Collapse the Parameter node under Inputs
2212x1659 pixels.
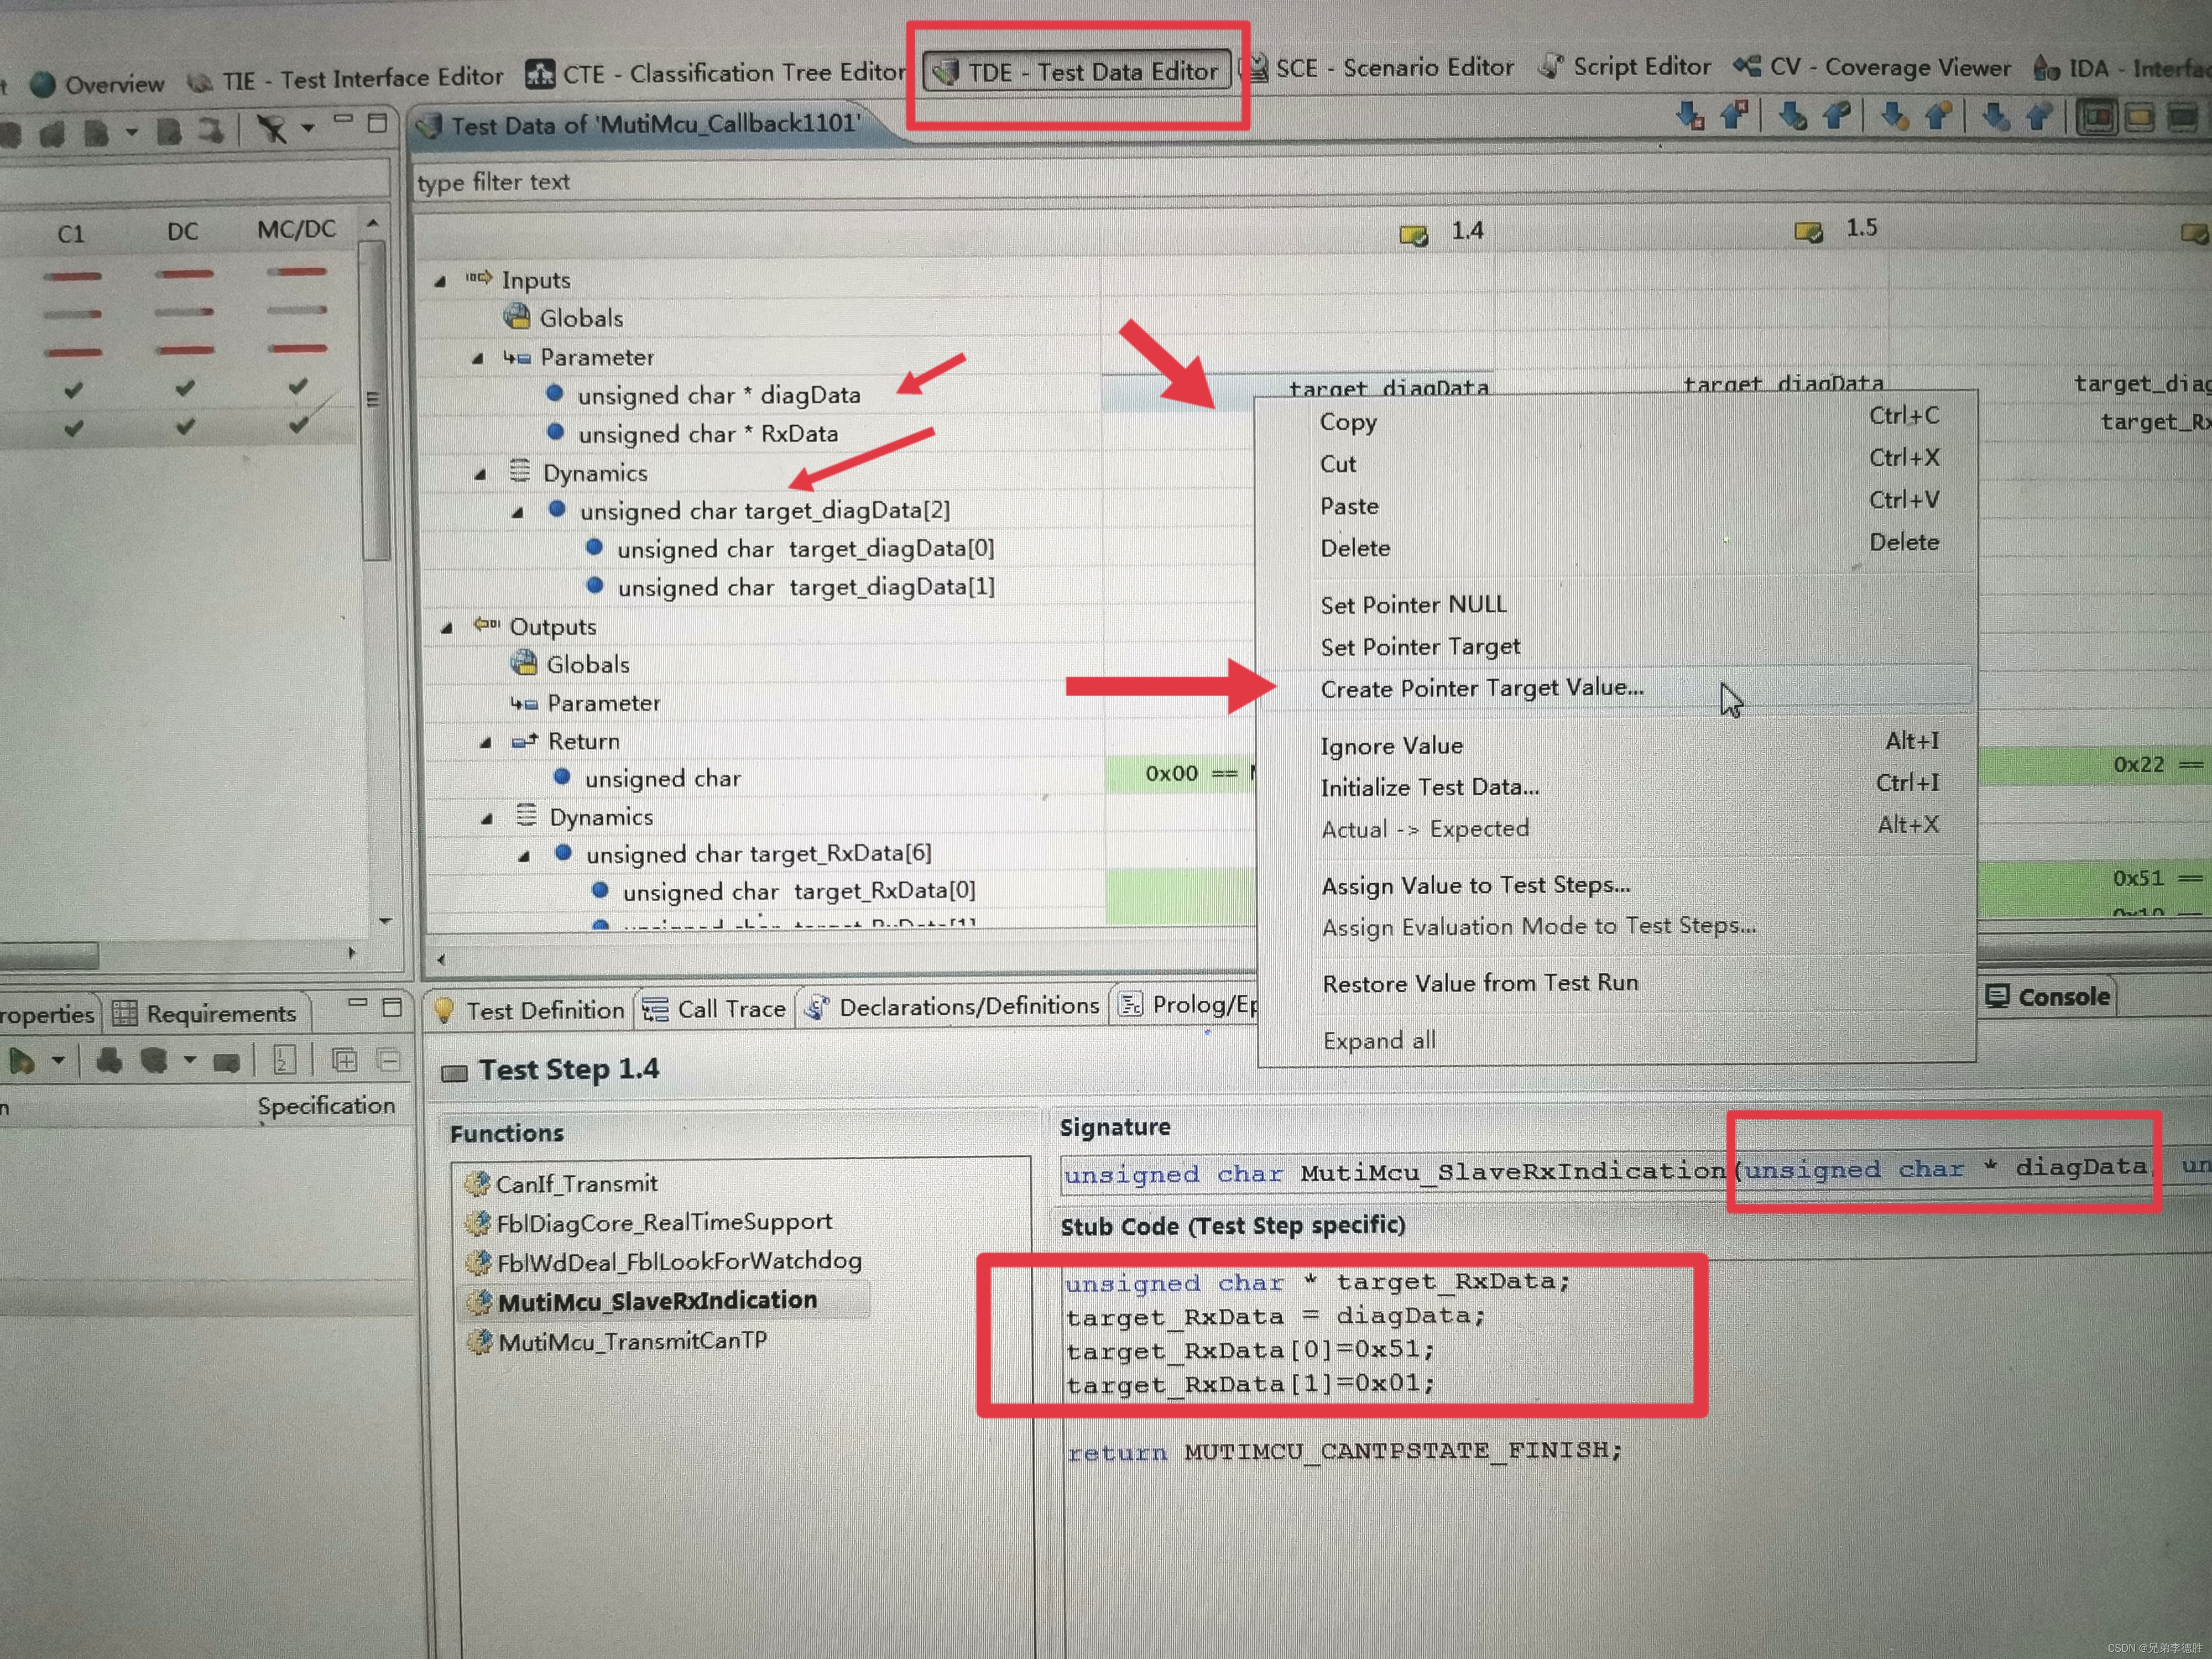pyautogui.click(x=478, y=358)
